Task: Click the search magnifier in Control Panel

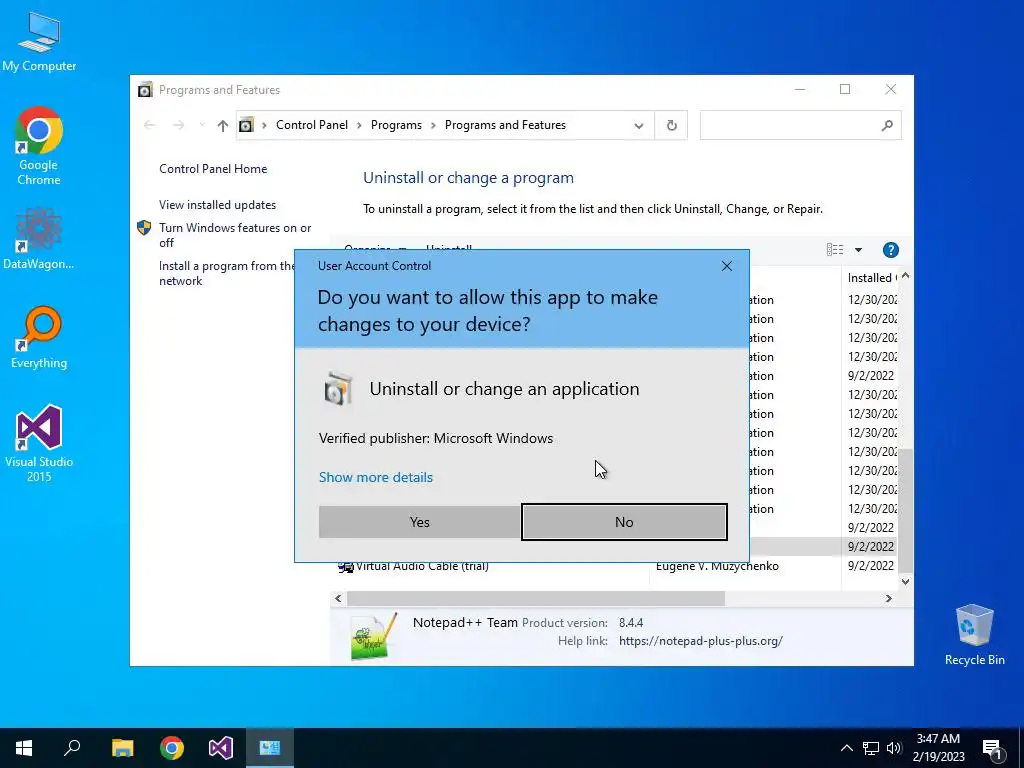Action: [887, 125]
